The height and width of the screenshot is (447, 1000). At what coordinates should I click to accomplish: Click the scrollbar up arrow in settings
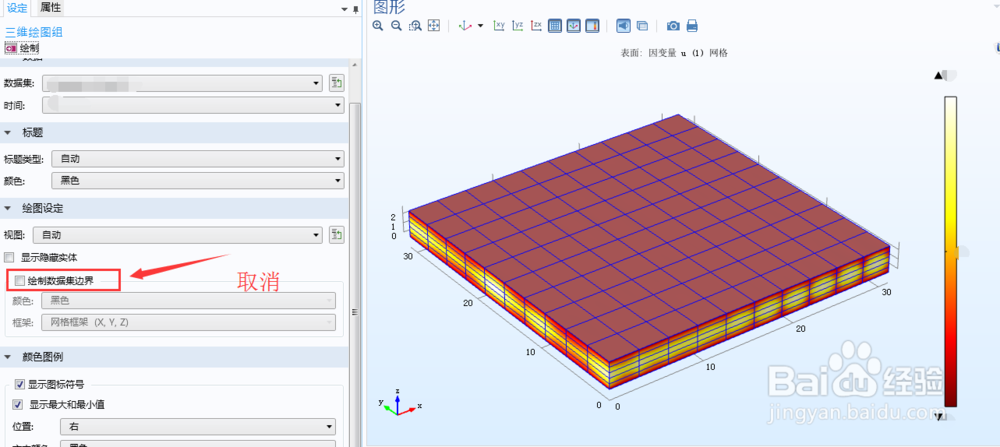[355, 63]
